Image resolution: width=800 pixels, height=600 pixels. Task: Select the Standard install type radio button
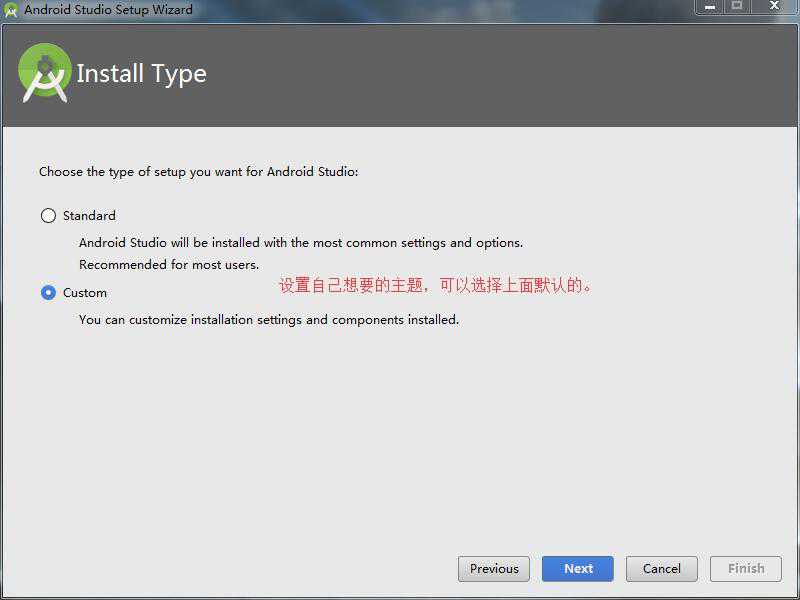[48, 216]
